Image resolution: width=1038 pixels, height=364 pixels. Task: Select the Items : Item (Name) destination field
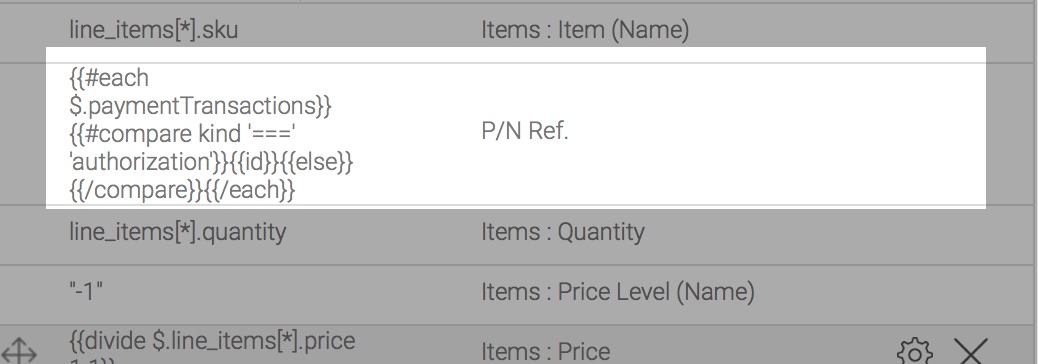585,30
